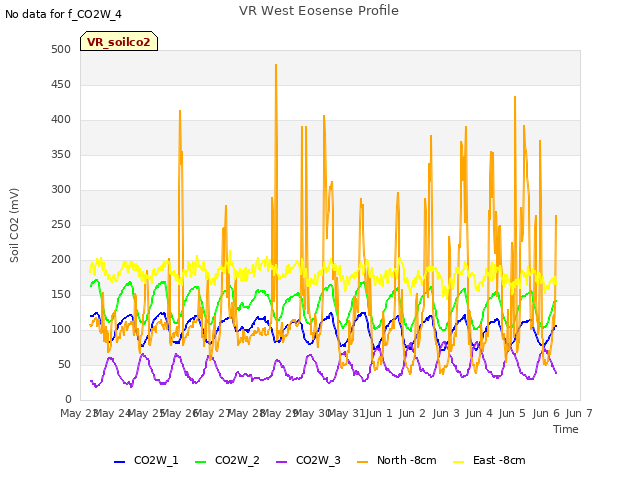
Task: Click the tallest orange spike peak near 480
Action: point(276,65)
